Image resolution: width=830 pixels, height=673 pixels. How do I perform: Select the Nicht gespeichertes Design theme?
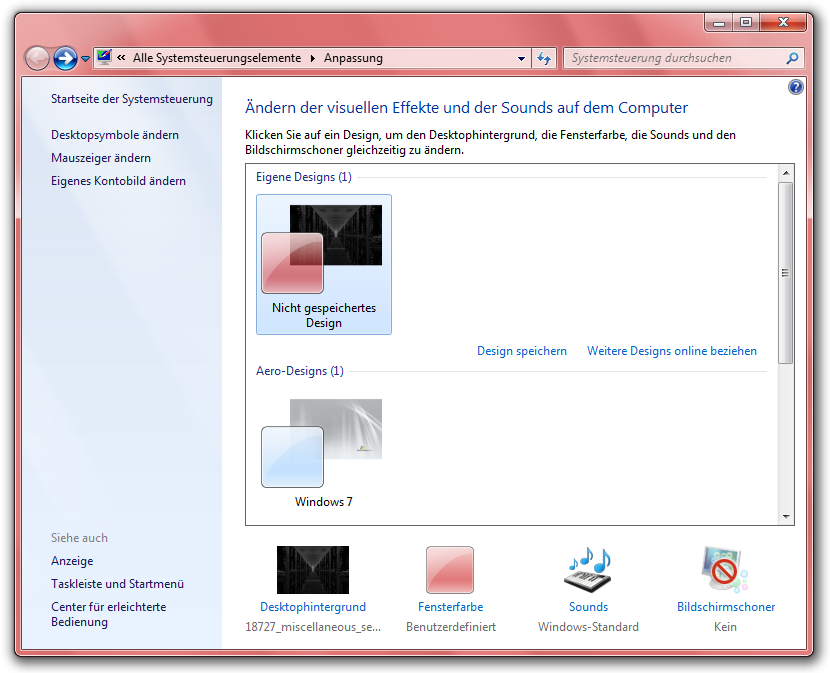pos(323,263)
